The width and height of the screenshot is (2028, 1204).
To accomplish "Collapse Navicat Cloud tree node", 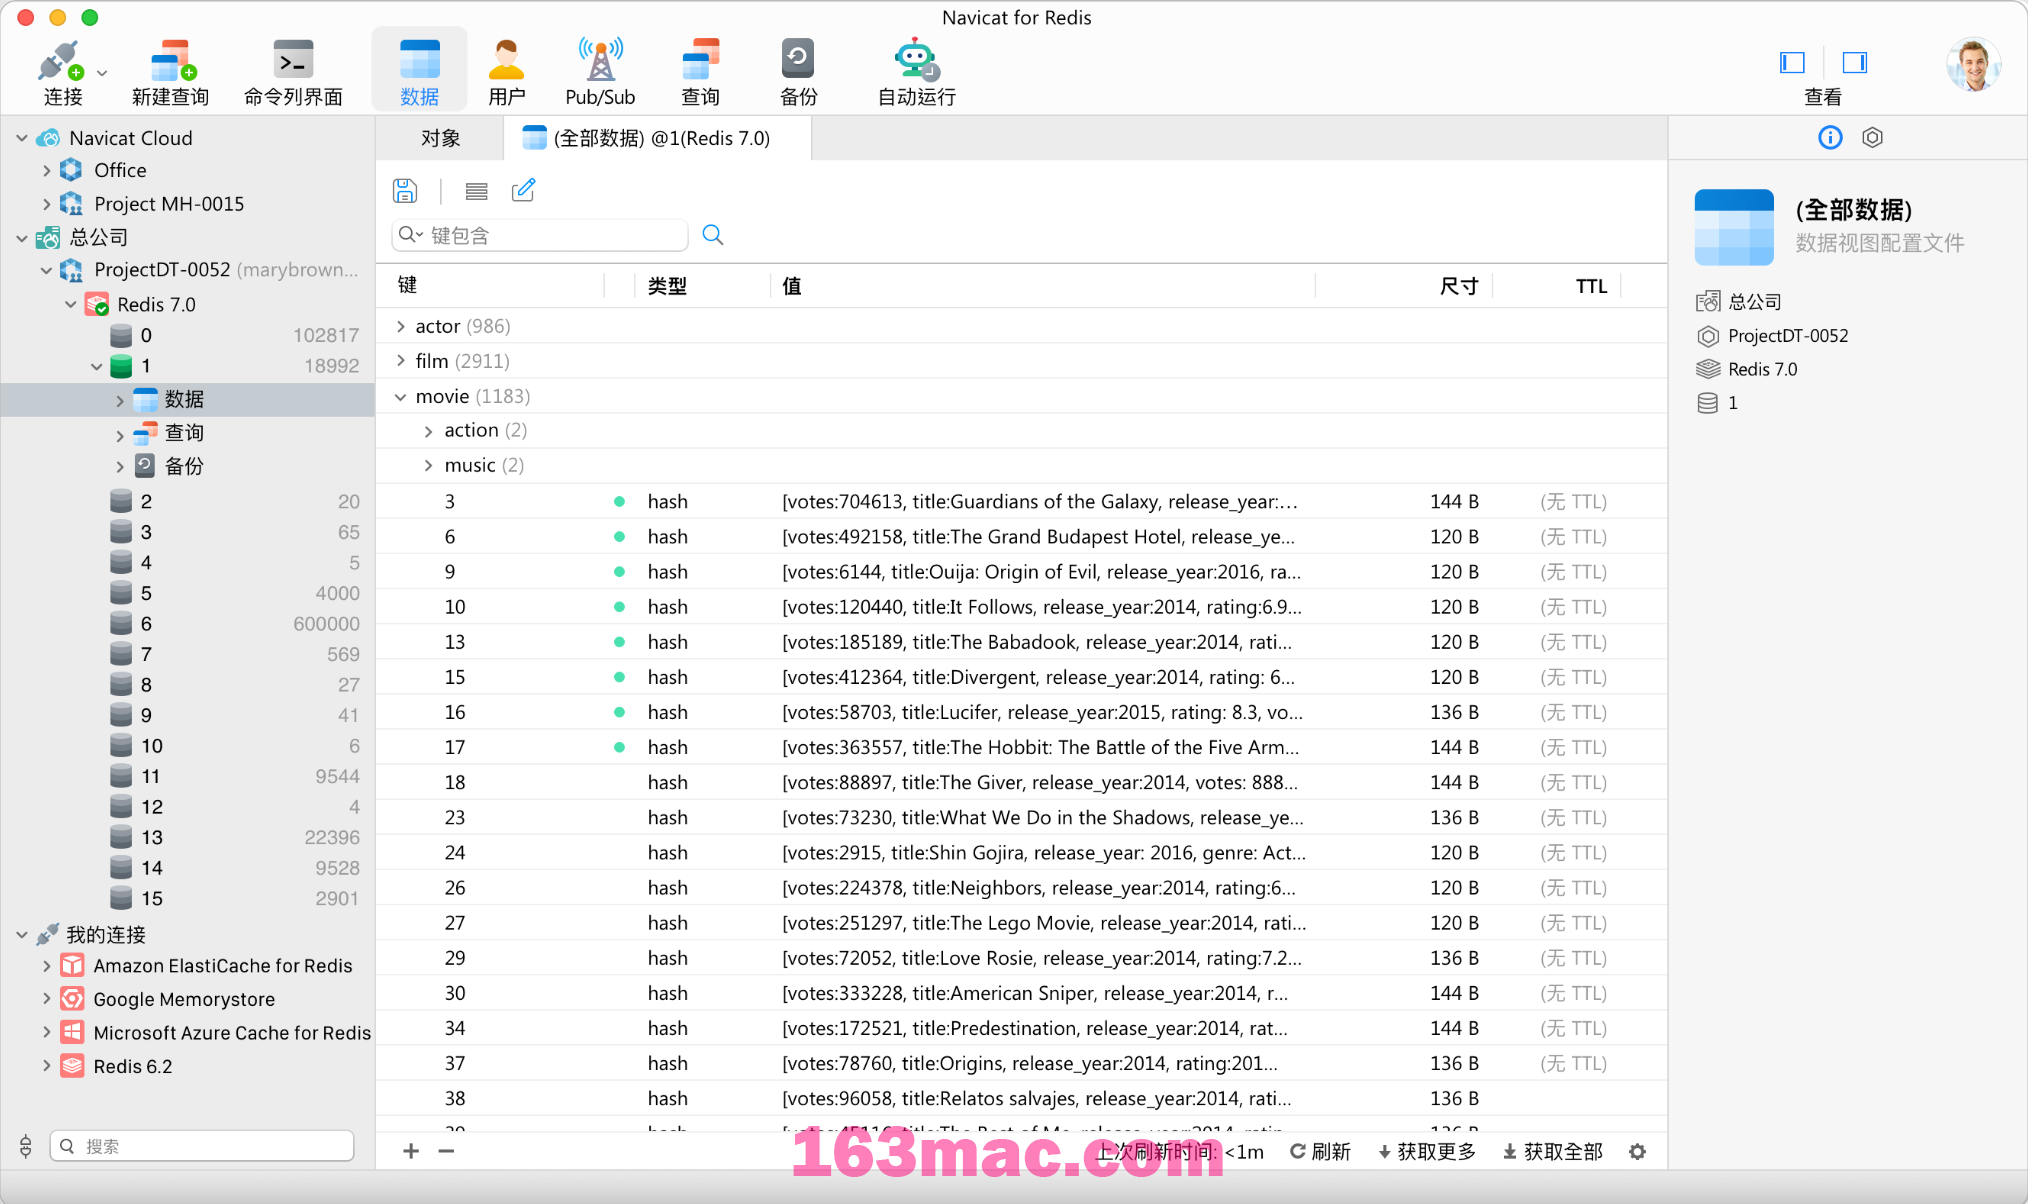I will pyautogui.click(x=22, y=138).
